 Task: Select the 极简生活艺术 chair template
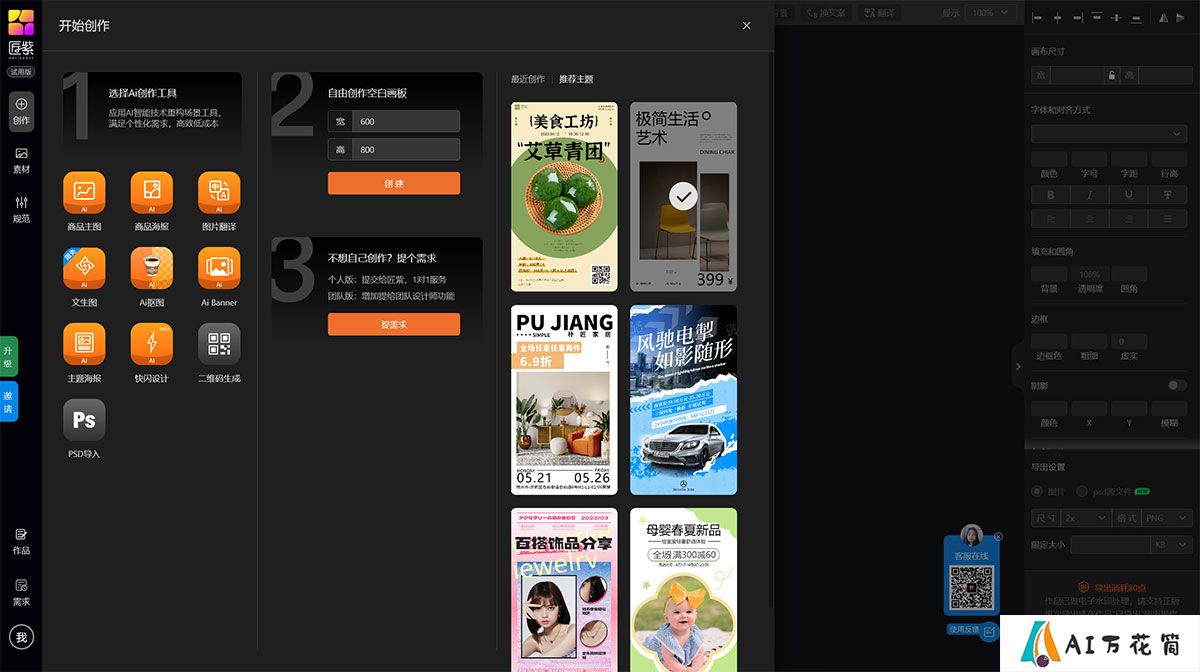(683, 197)
